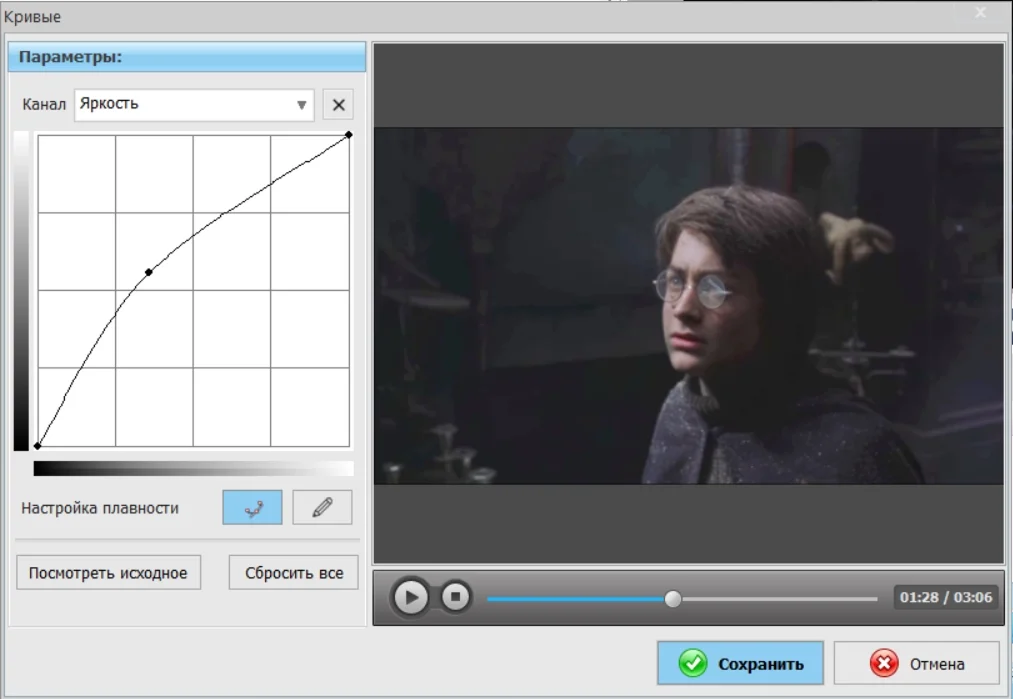This screenshot has height=699, width=1013.
Task: Click the playback seek slider handle
Action: click(673, 598)
